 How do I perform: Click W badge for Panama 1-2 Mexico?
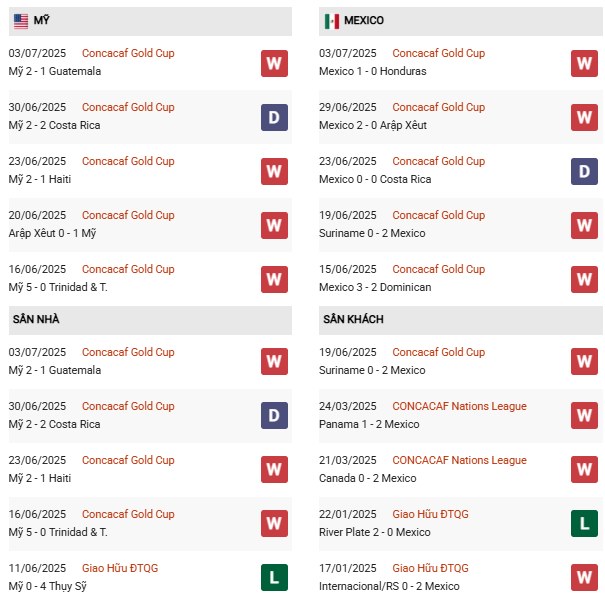point(585,415)
